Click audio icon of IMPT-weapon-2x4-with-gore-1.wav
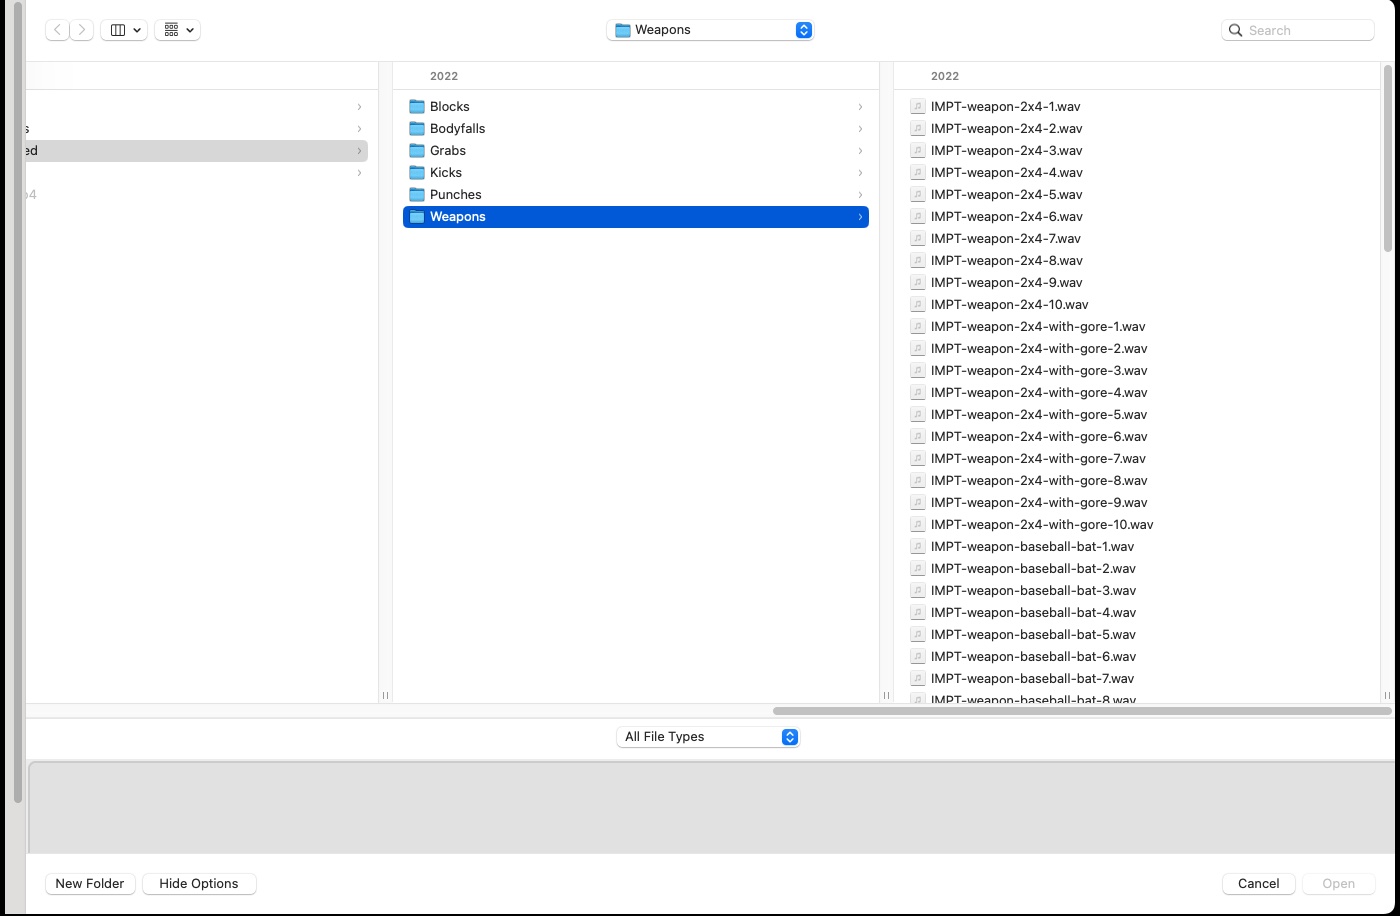1400x916 pixels. 917,326
